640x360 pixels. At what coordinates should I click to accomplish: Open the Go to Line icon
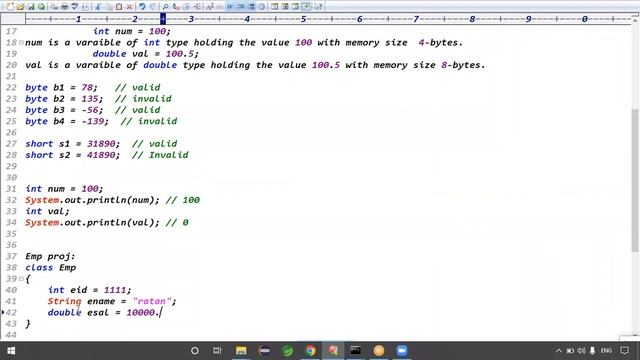click(197, 7)
